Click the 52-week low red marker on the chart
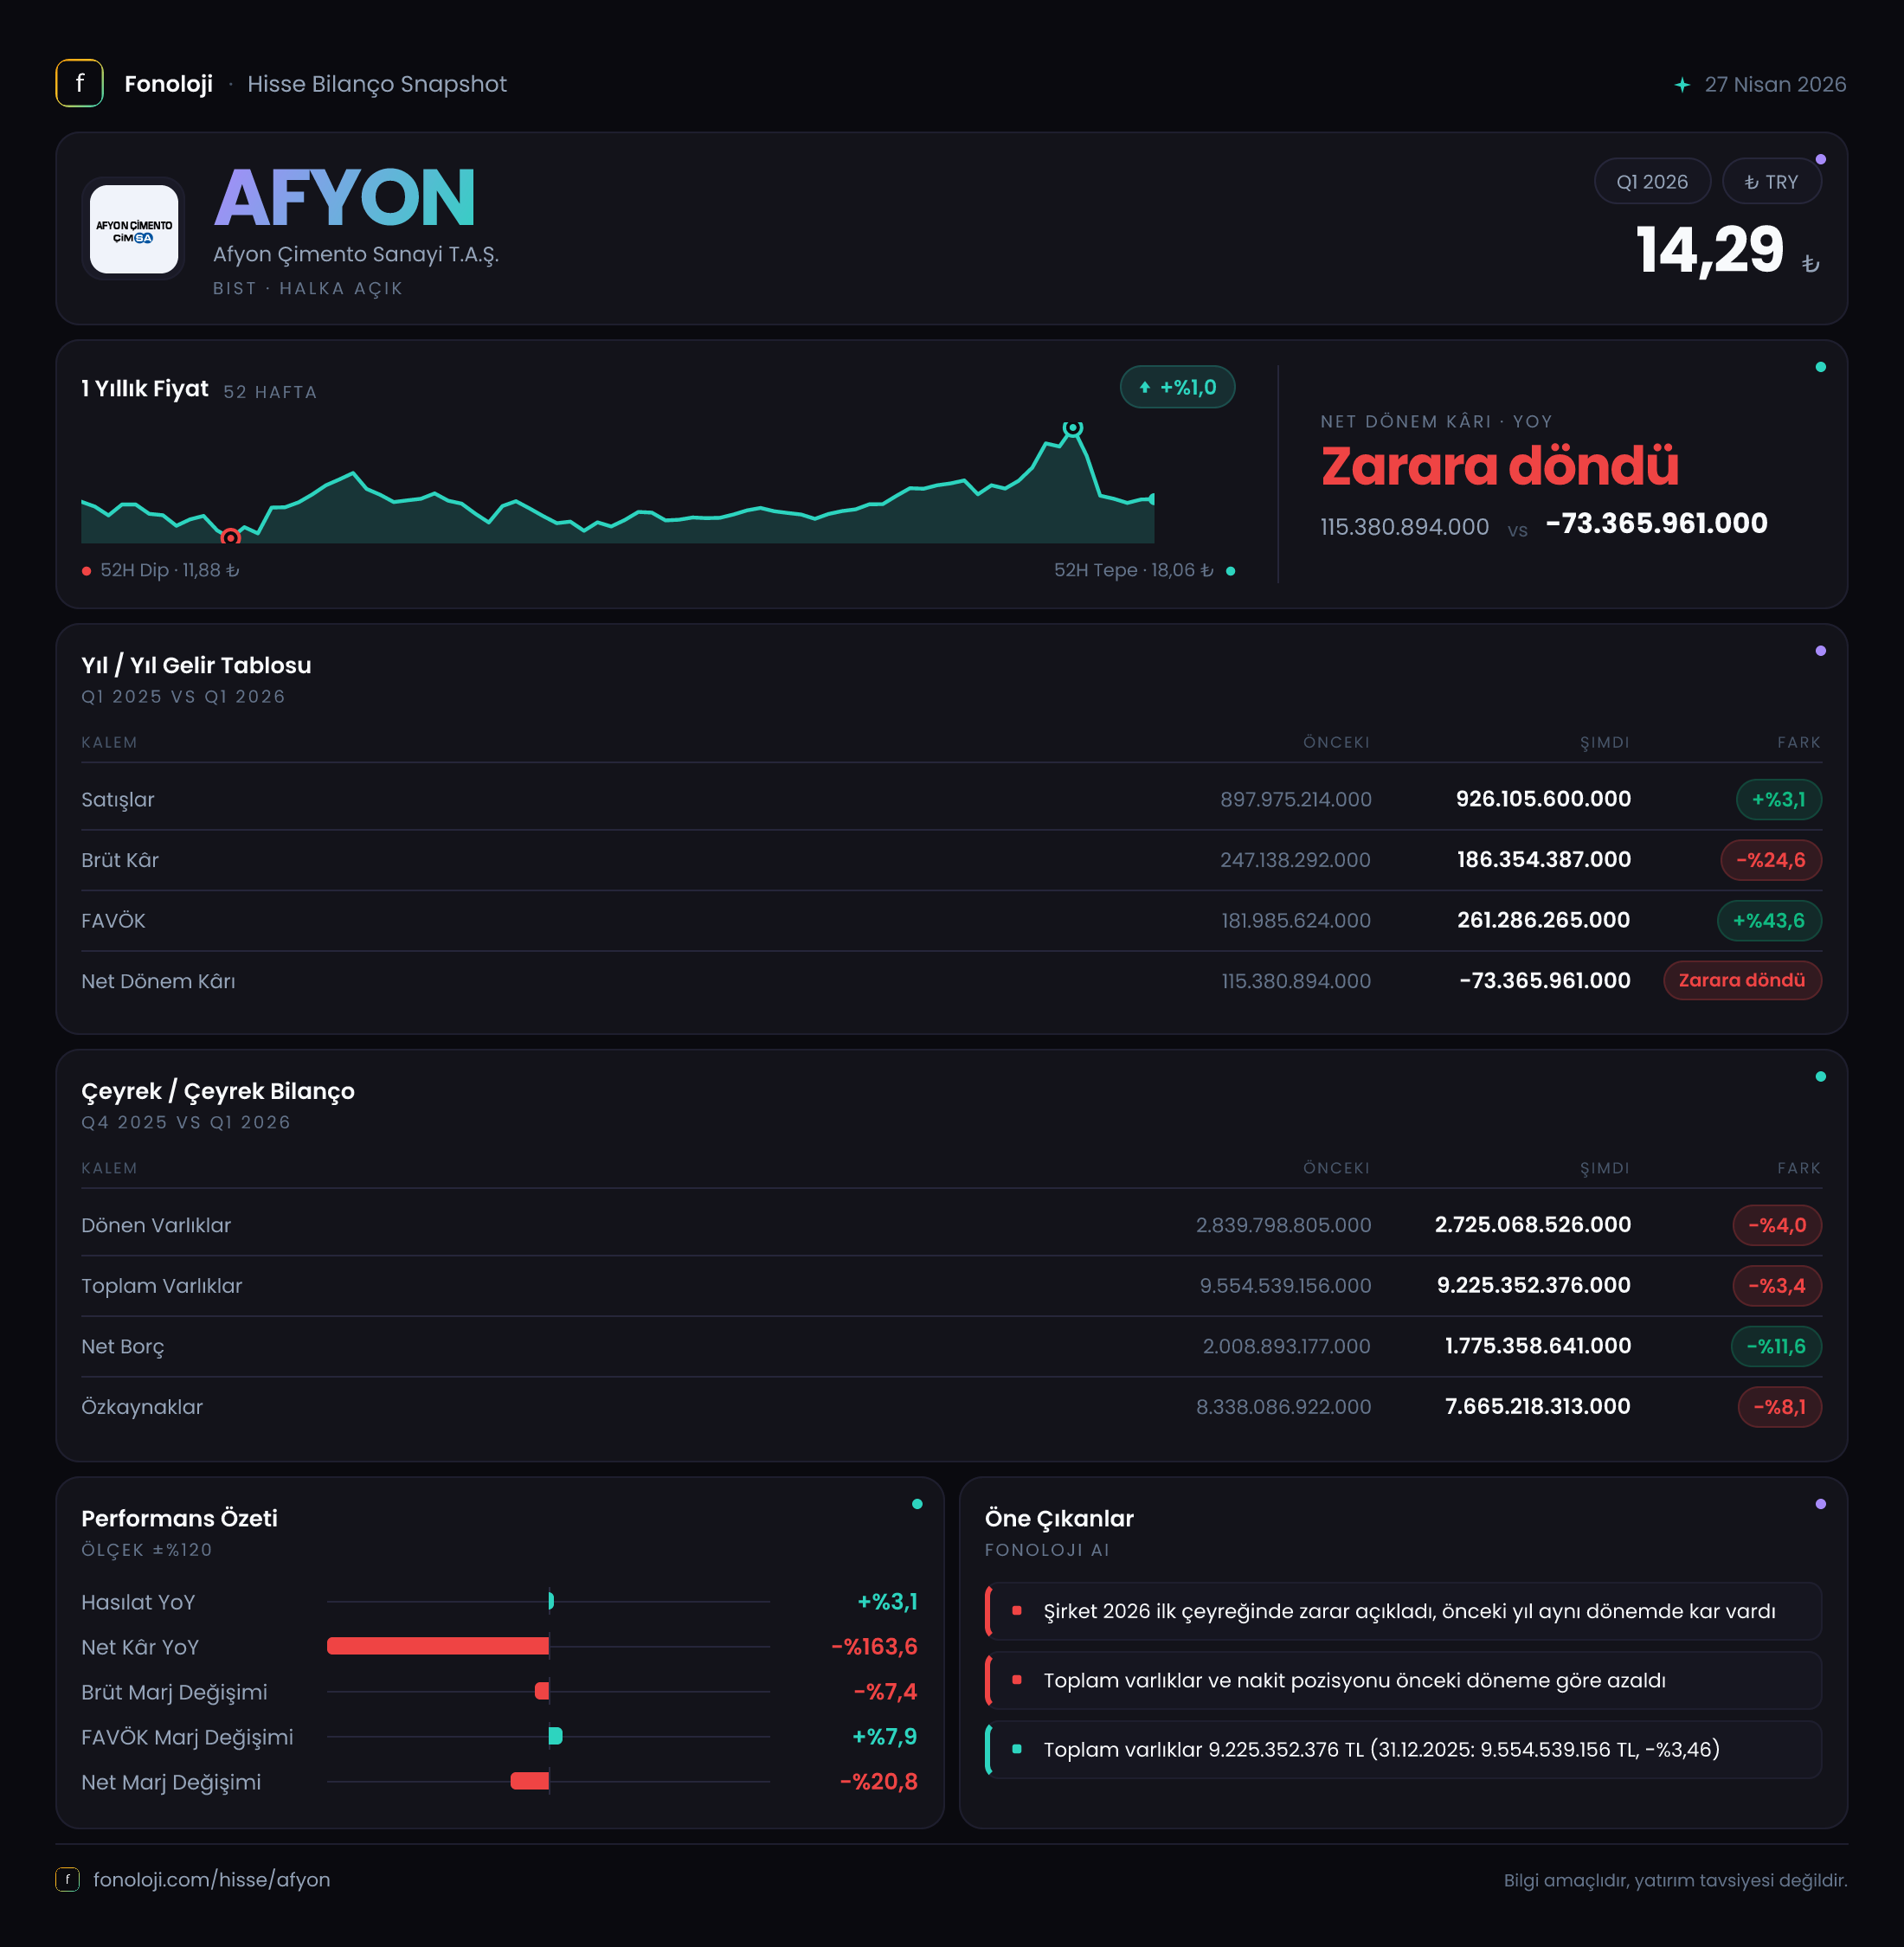The height and width of the screenshot is (1947, 1904). (231, 538)
